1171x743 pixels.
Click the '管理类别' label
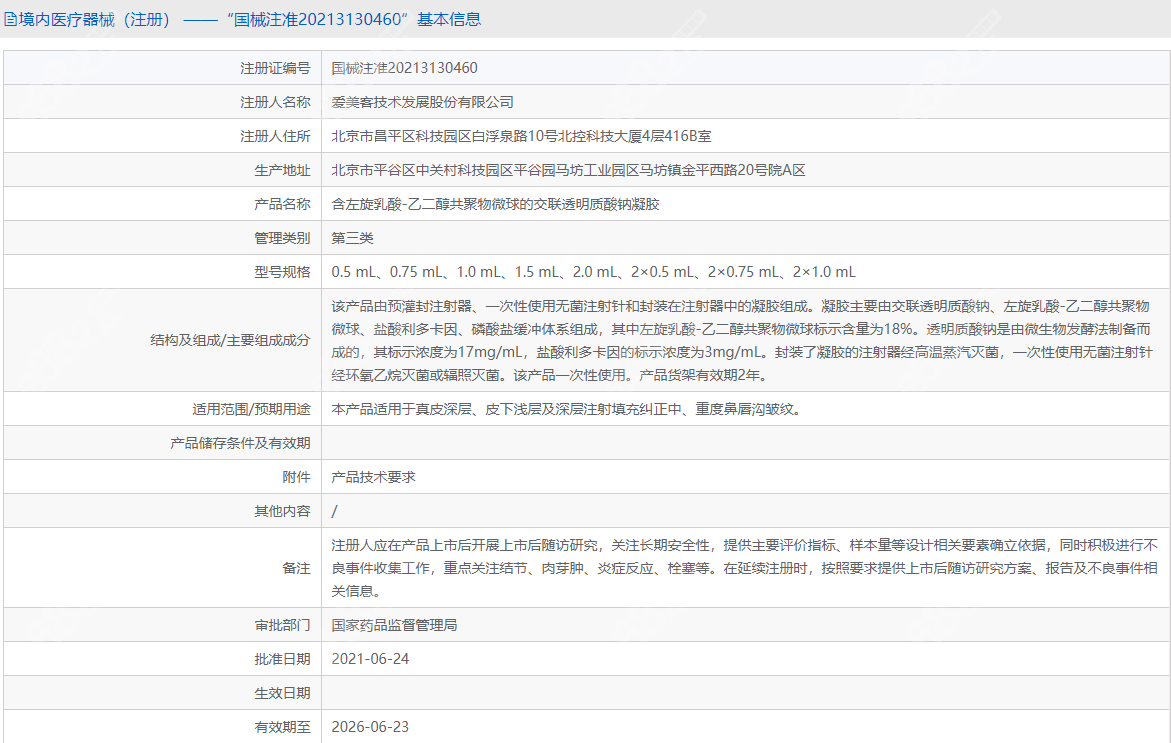click(x=282, y=238)
